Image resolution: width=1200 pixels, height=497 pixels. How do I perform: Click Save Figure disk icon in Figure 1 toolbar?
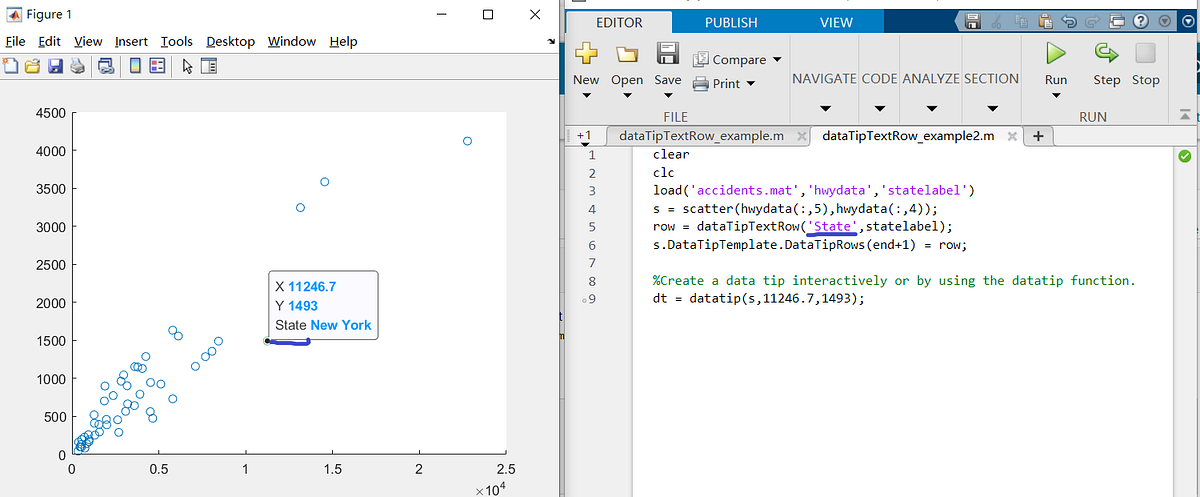point(55,67)
